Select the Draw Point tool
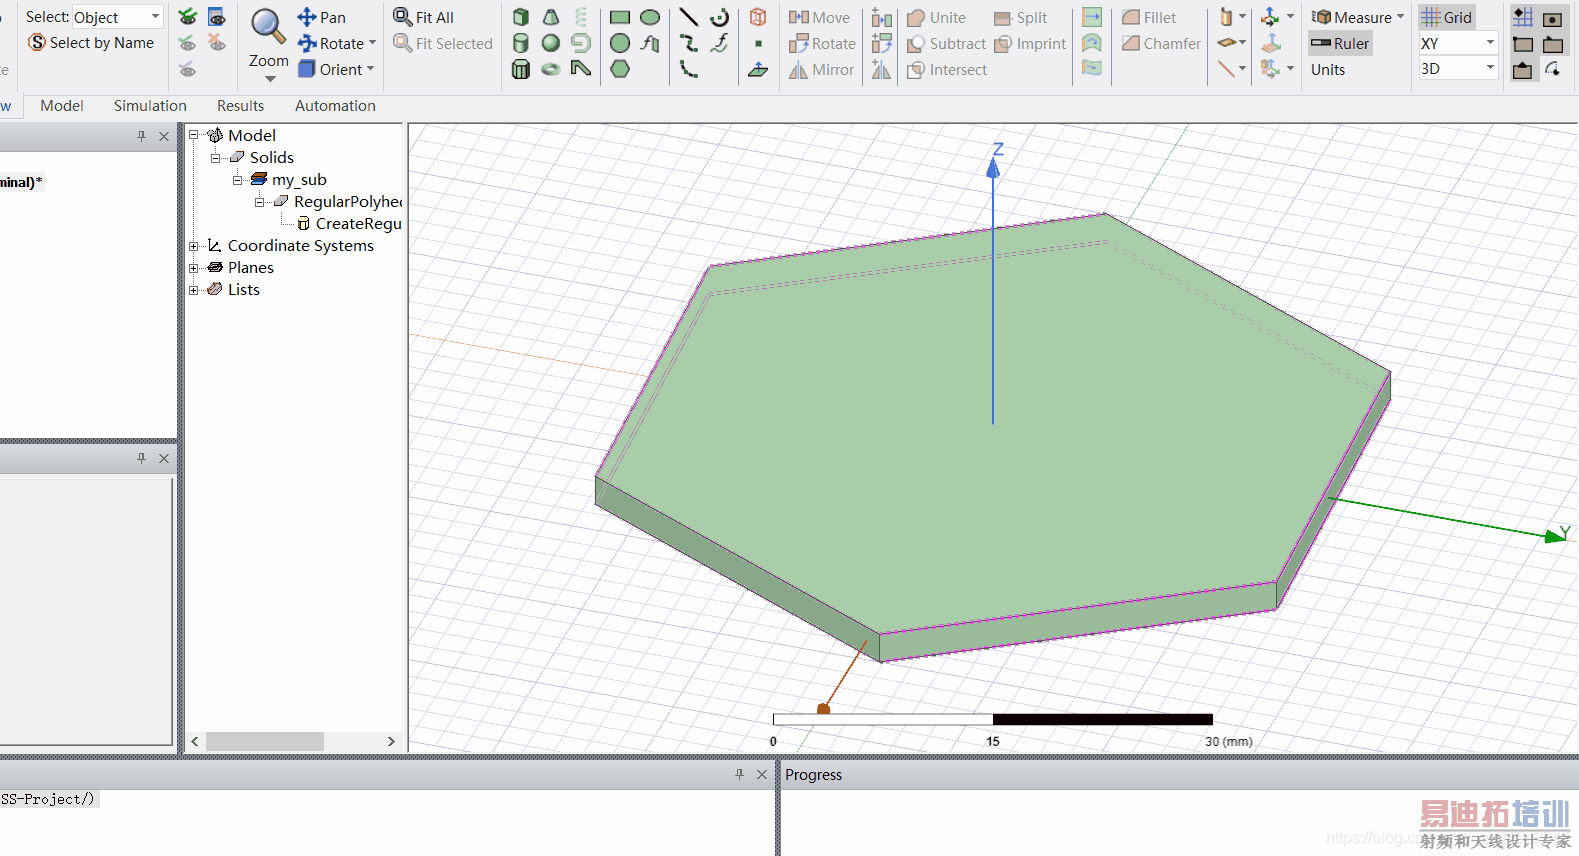This screenshot has width=1579, height=856. tap(758, 43)
